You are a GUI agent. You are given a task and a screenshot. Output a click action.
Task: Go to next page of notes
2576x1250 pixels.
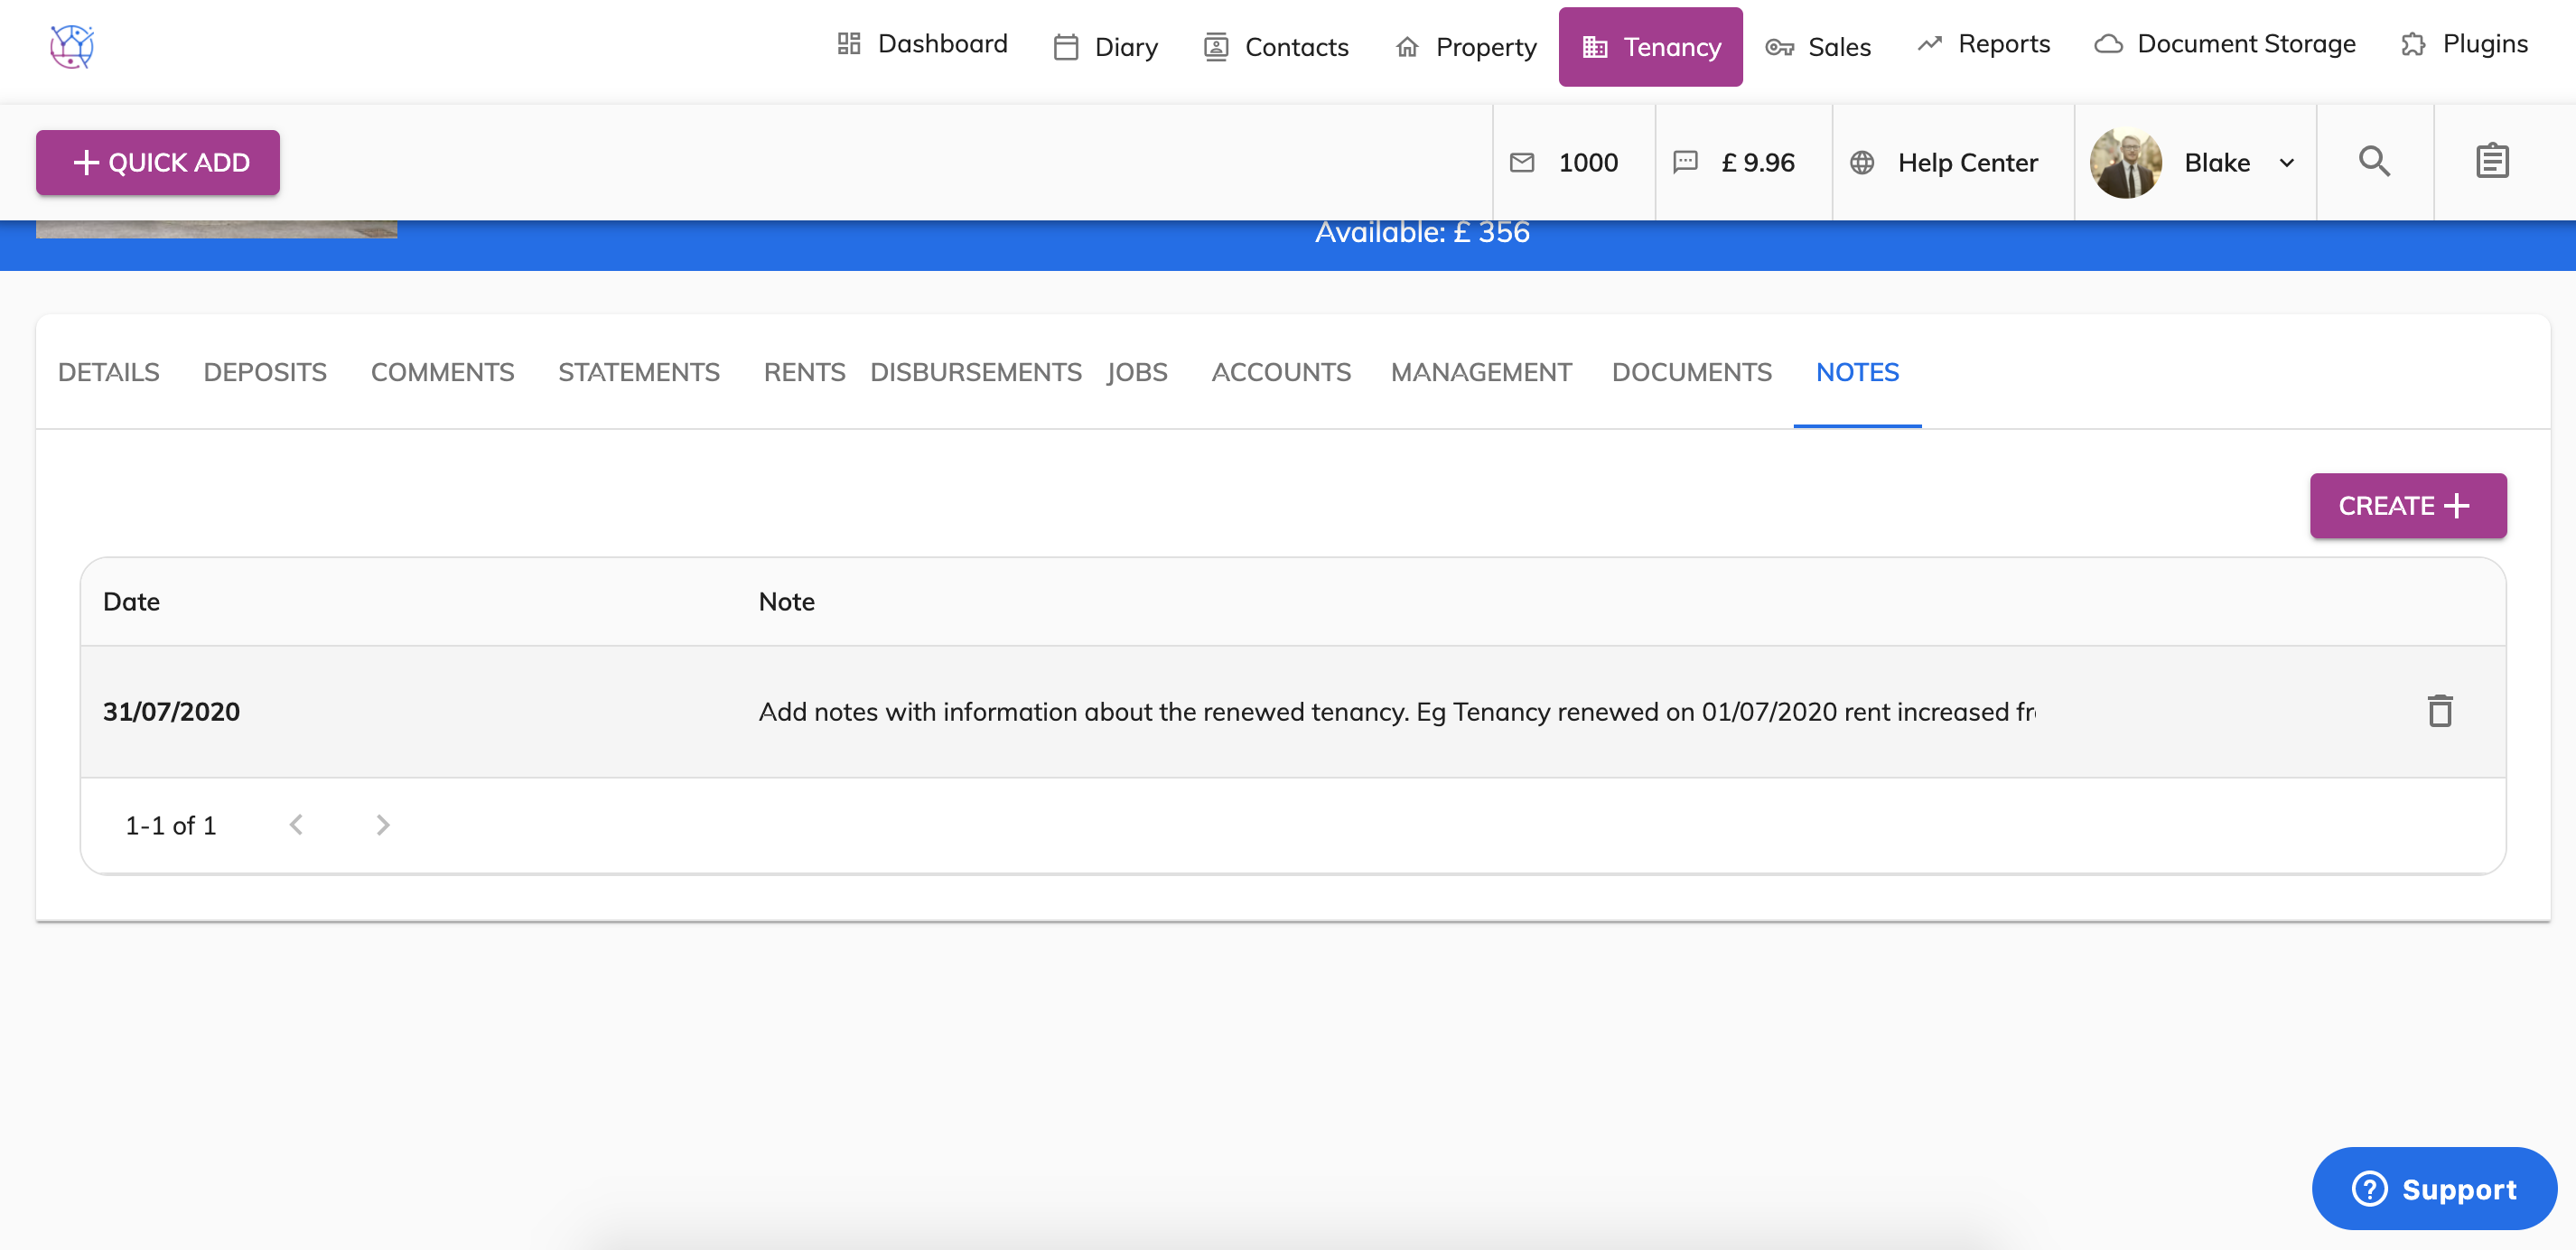click(x=382, y=825)
